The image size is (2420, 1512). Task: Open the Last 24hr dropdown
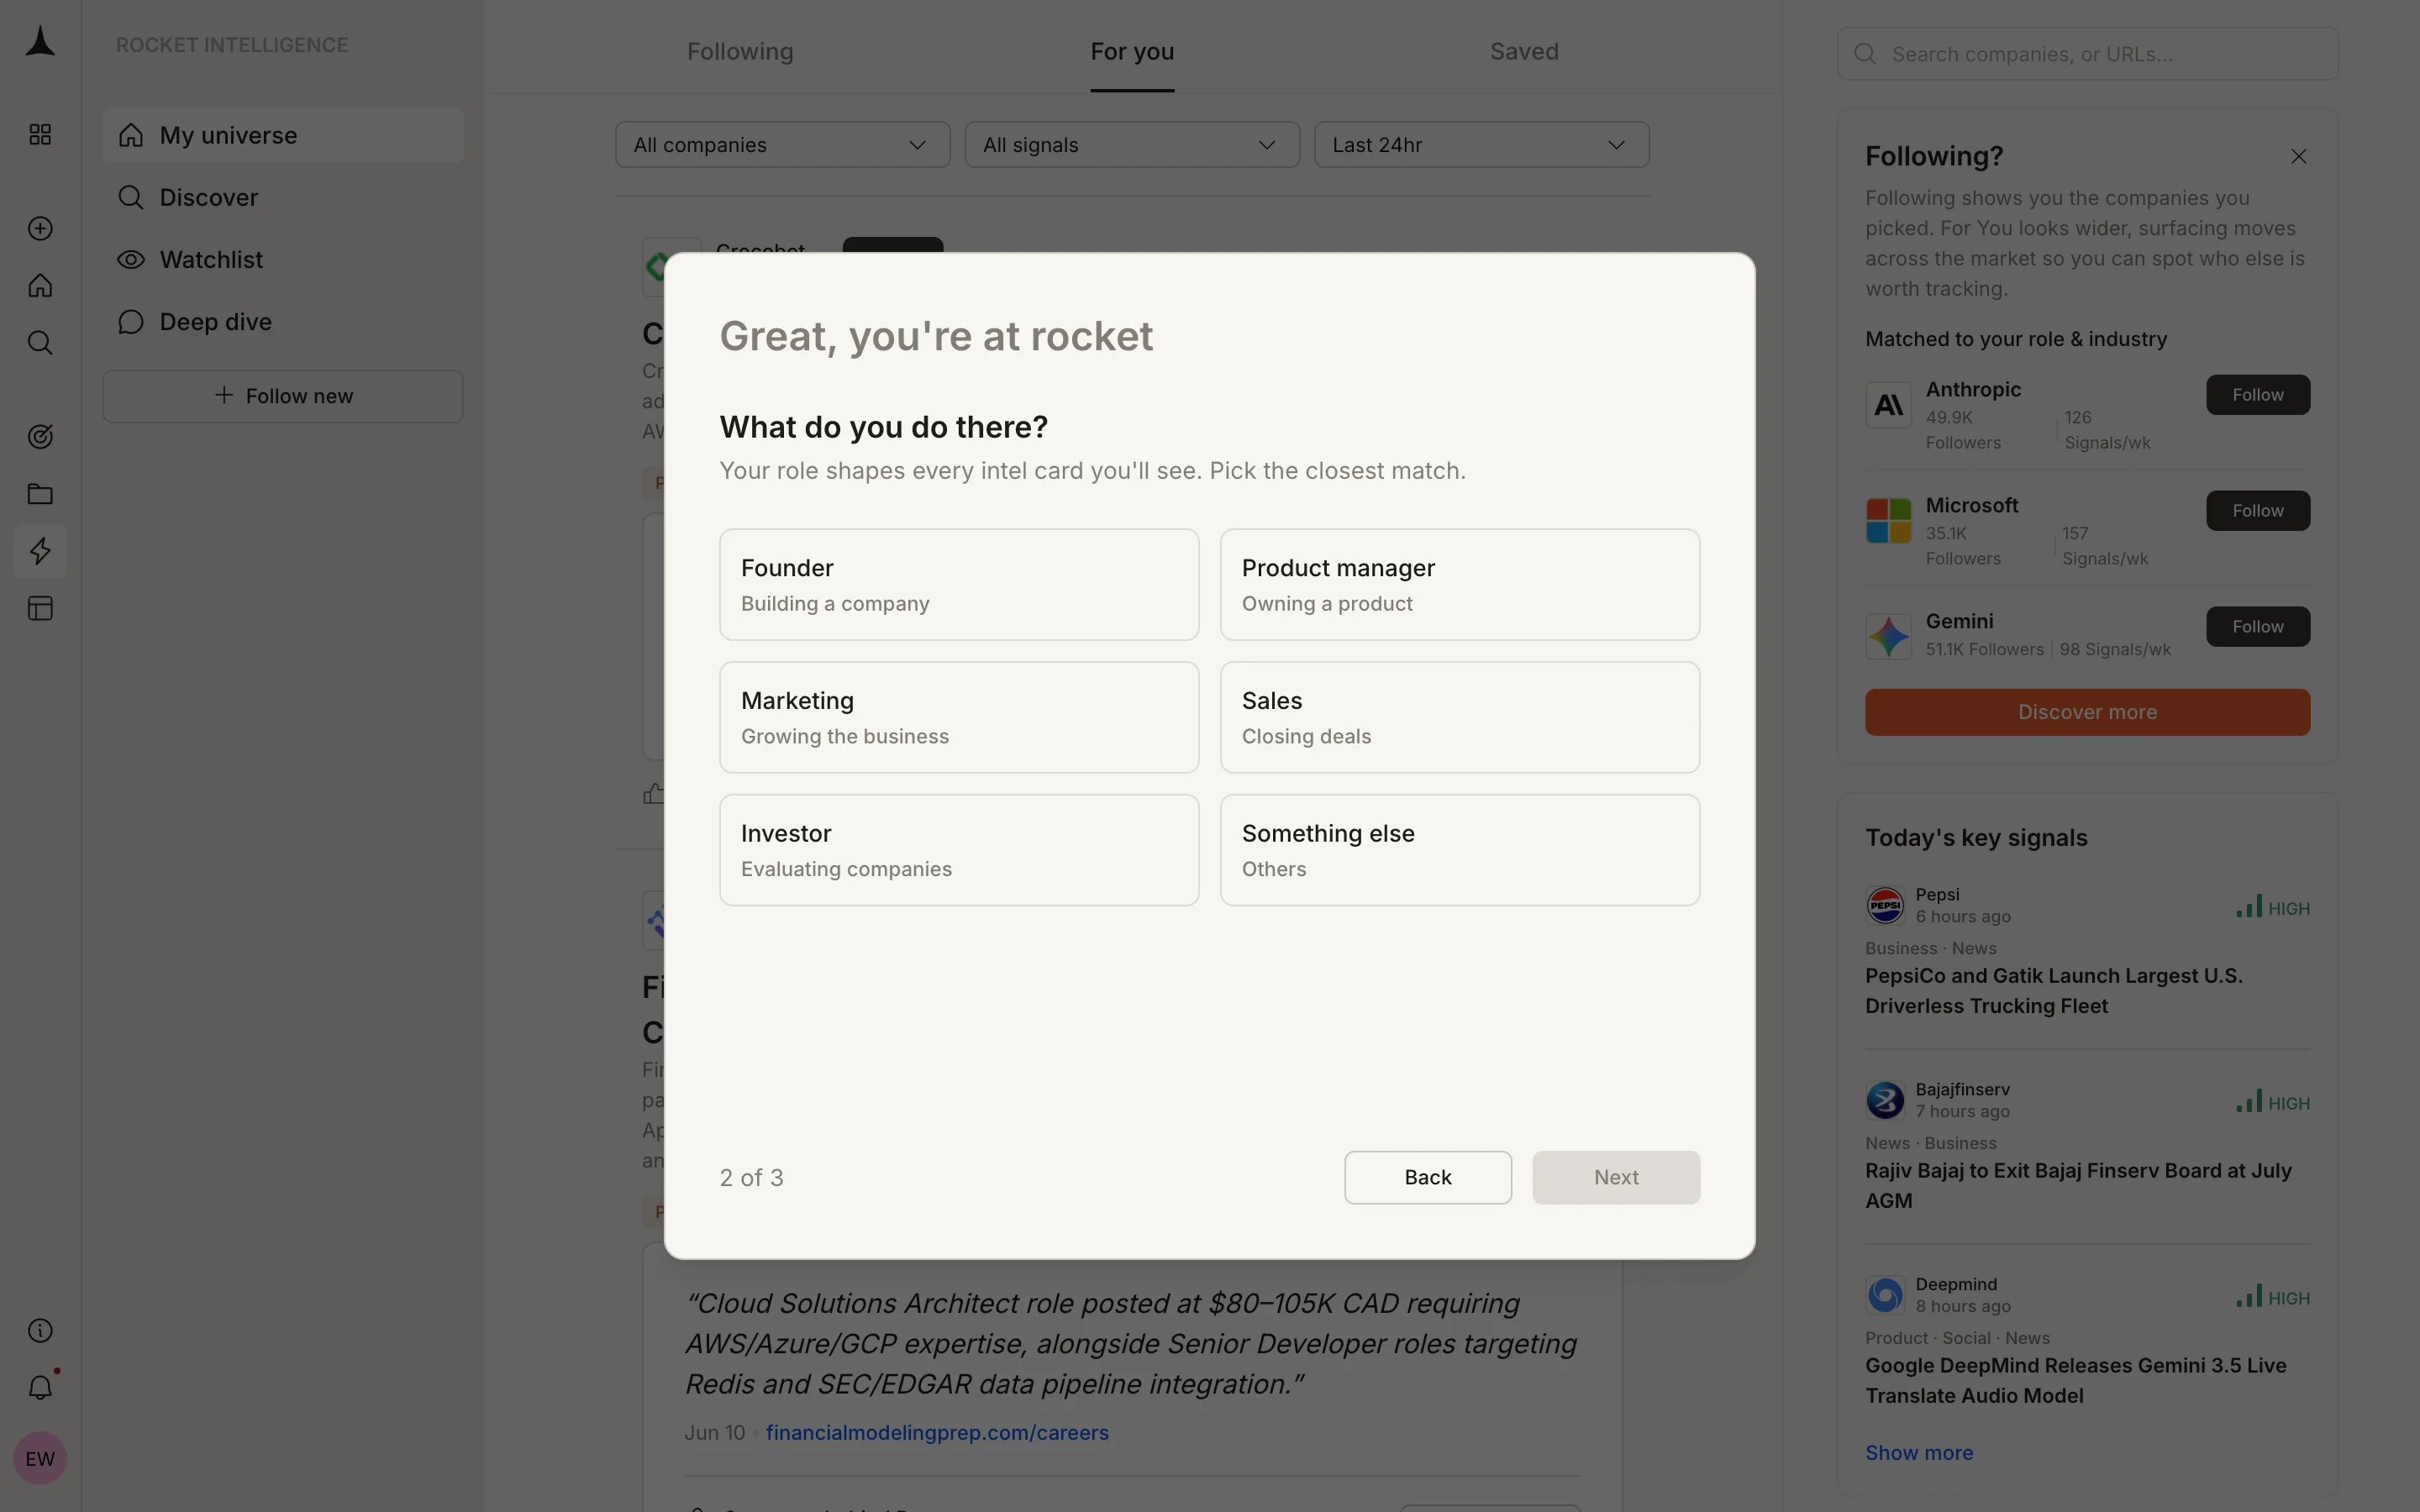tap(1481, 145)
